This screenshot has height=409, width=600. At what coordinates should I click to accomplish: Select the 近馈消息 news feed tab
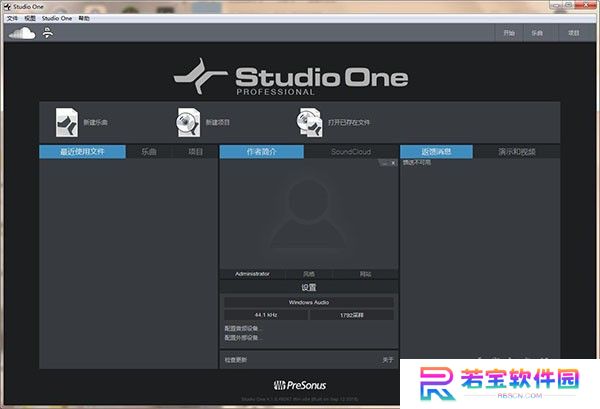coord(436,152)
